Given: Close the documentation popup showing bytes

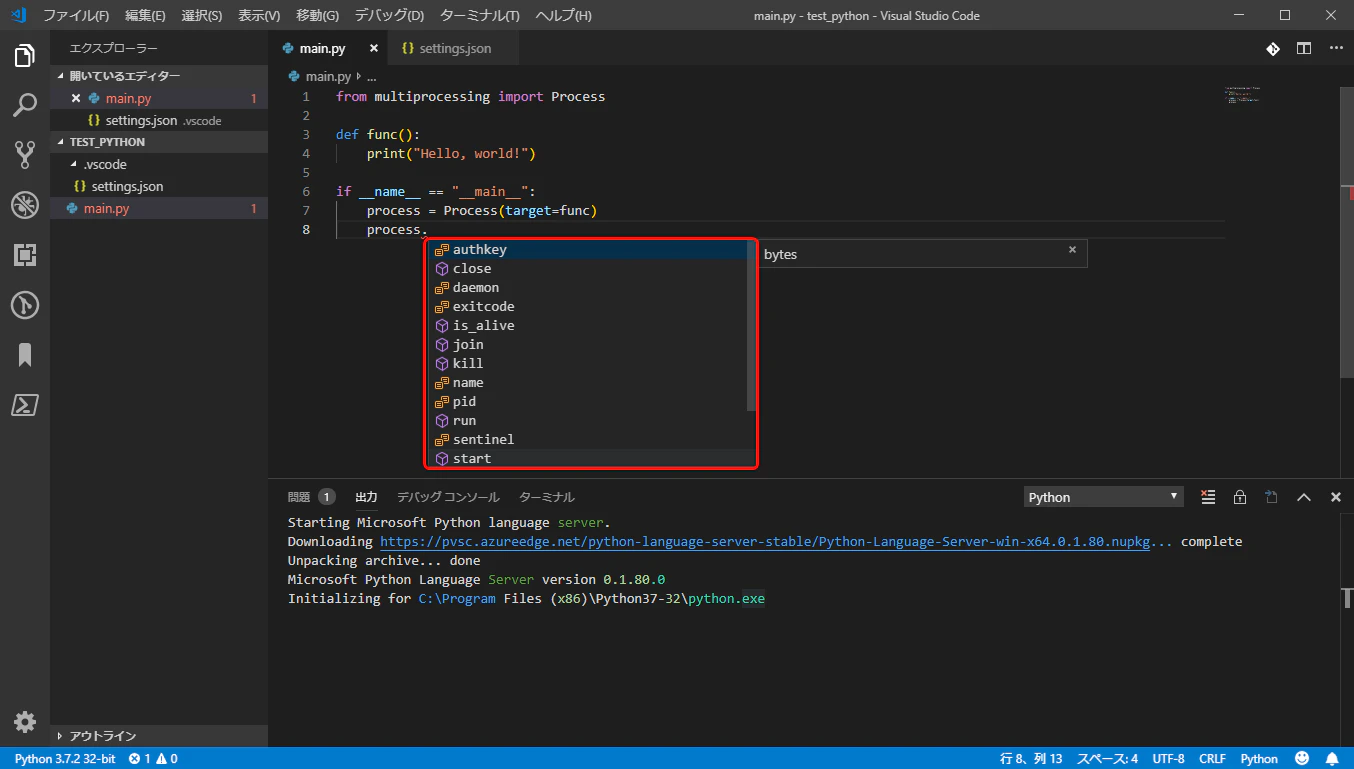Looking at the screenshot, I should [1072, 250].
